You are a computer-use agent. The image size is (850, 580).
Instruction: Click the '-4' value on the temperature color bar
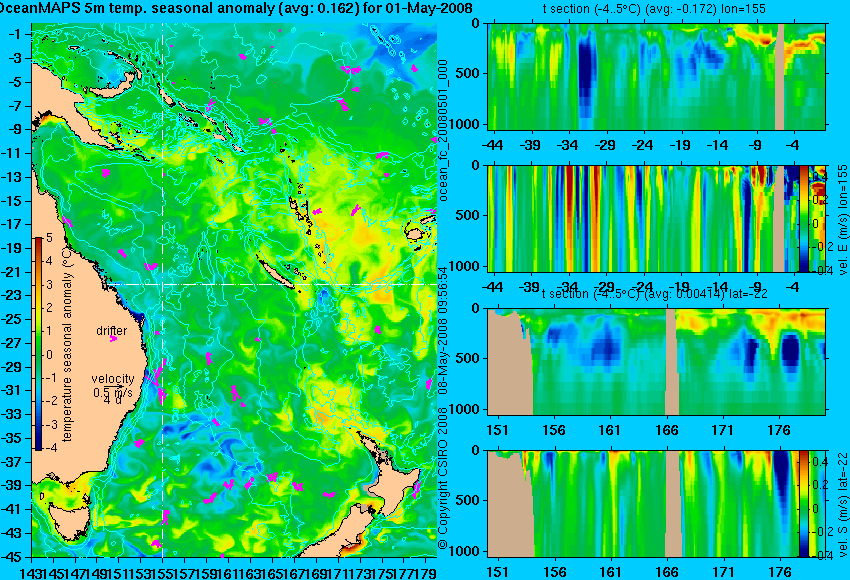click(48, 448)
